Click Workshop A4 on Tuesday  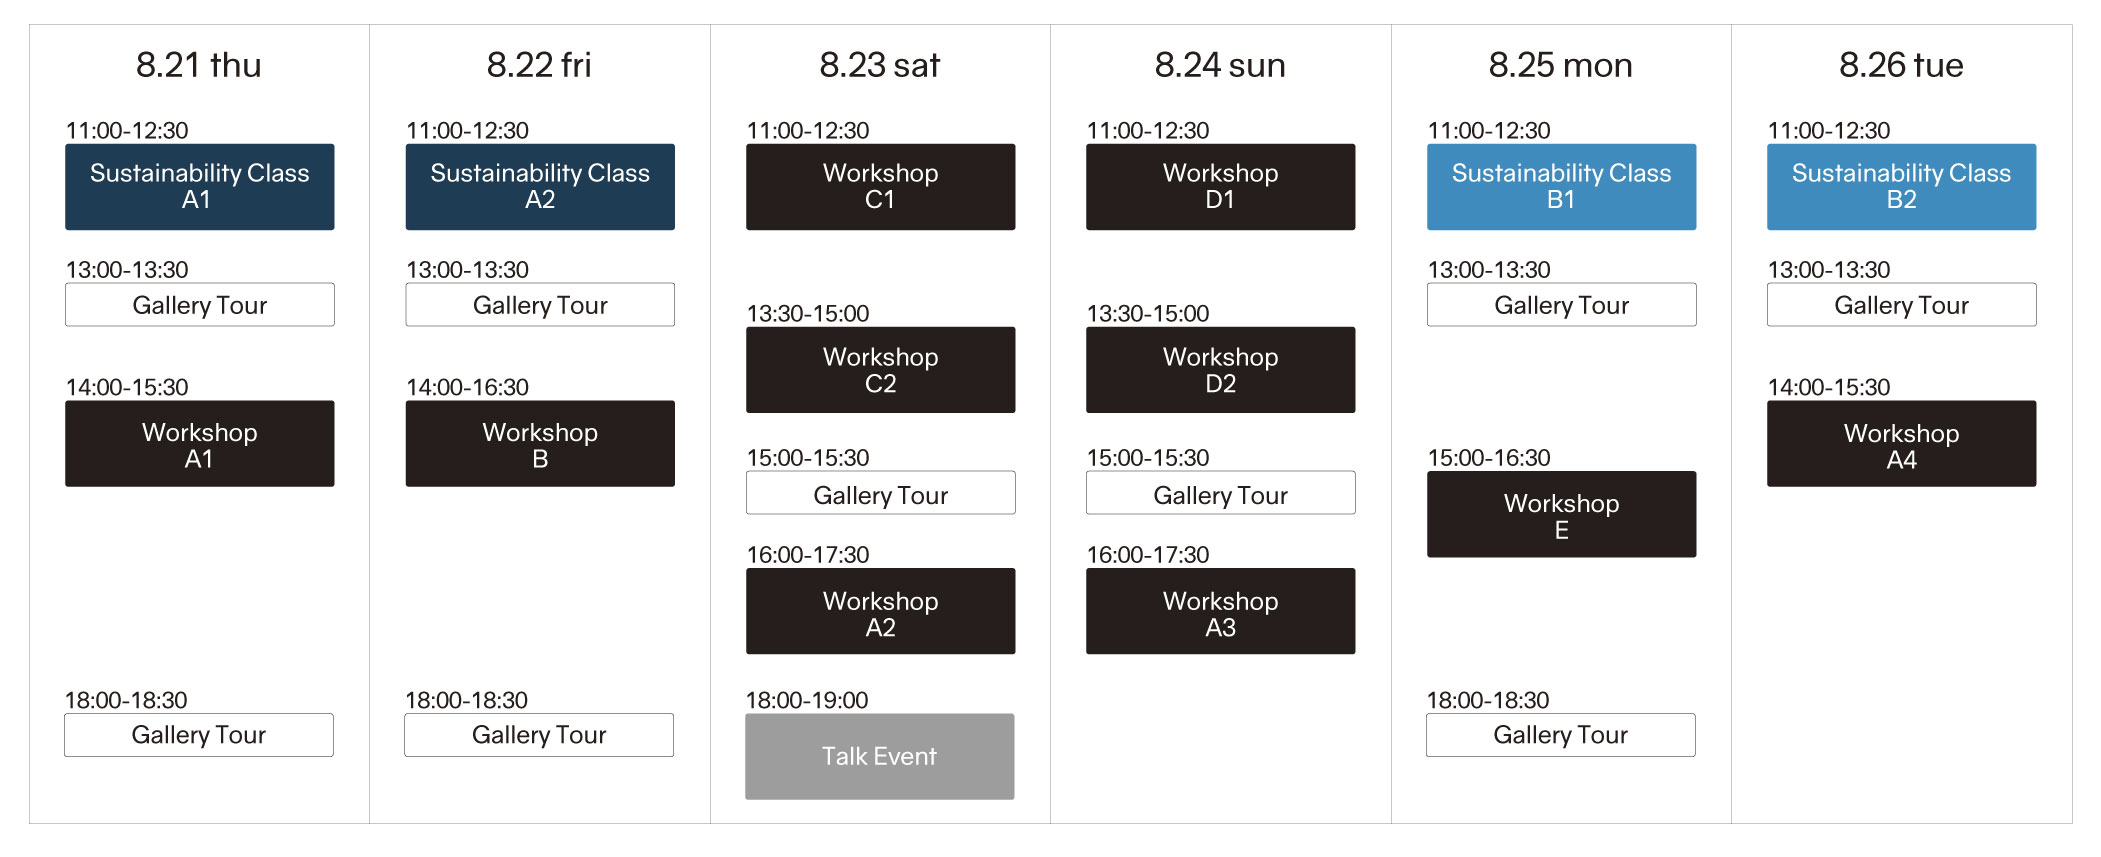click(1901, 444)
